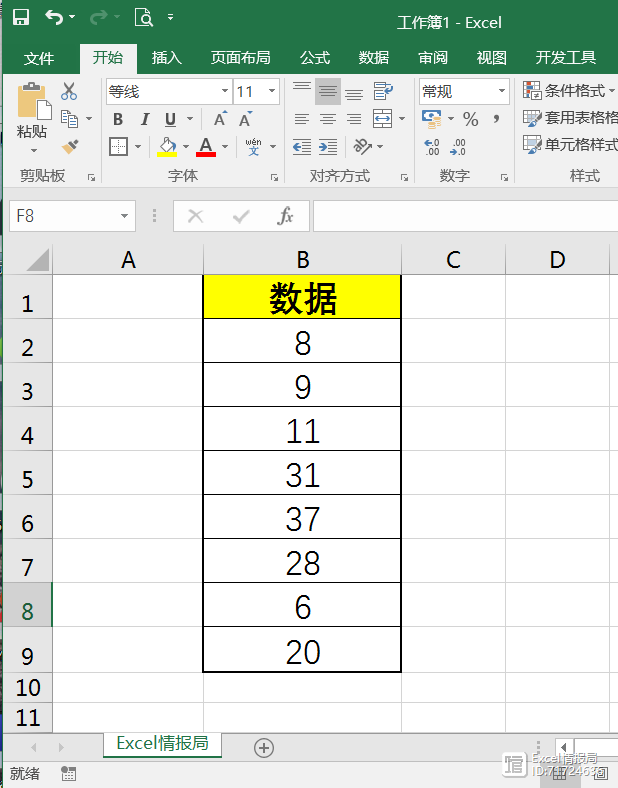The image size is (618, 788).
Task: Expand the Name Box dropdown arrow
Action: click(x=124, y=216)
